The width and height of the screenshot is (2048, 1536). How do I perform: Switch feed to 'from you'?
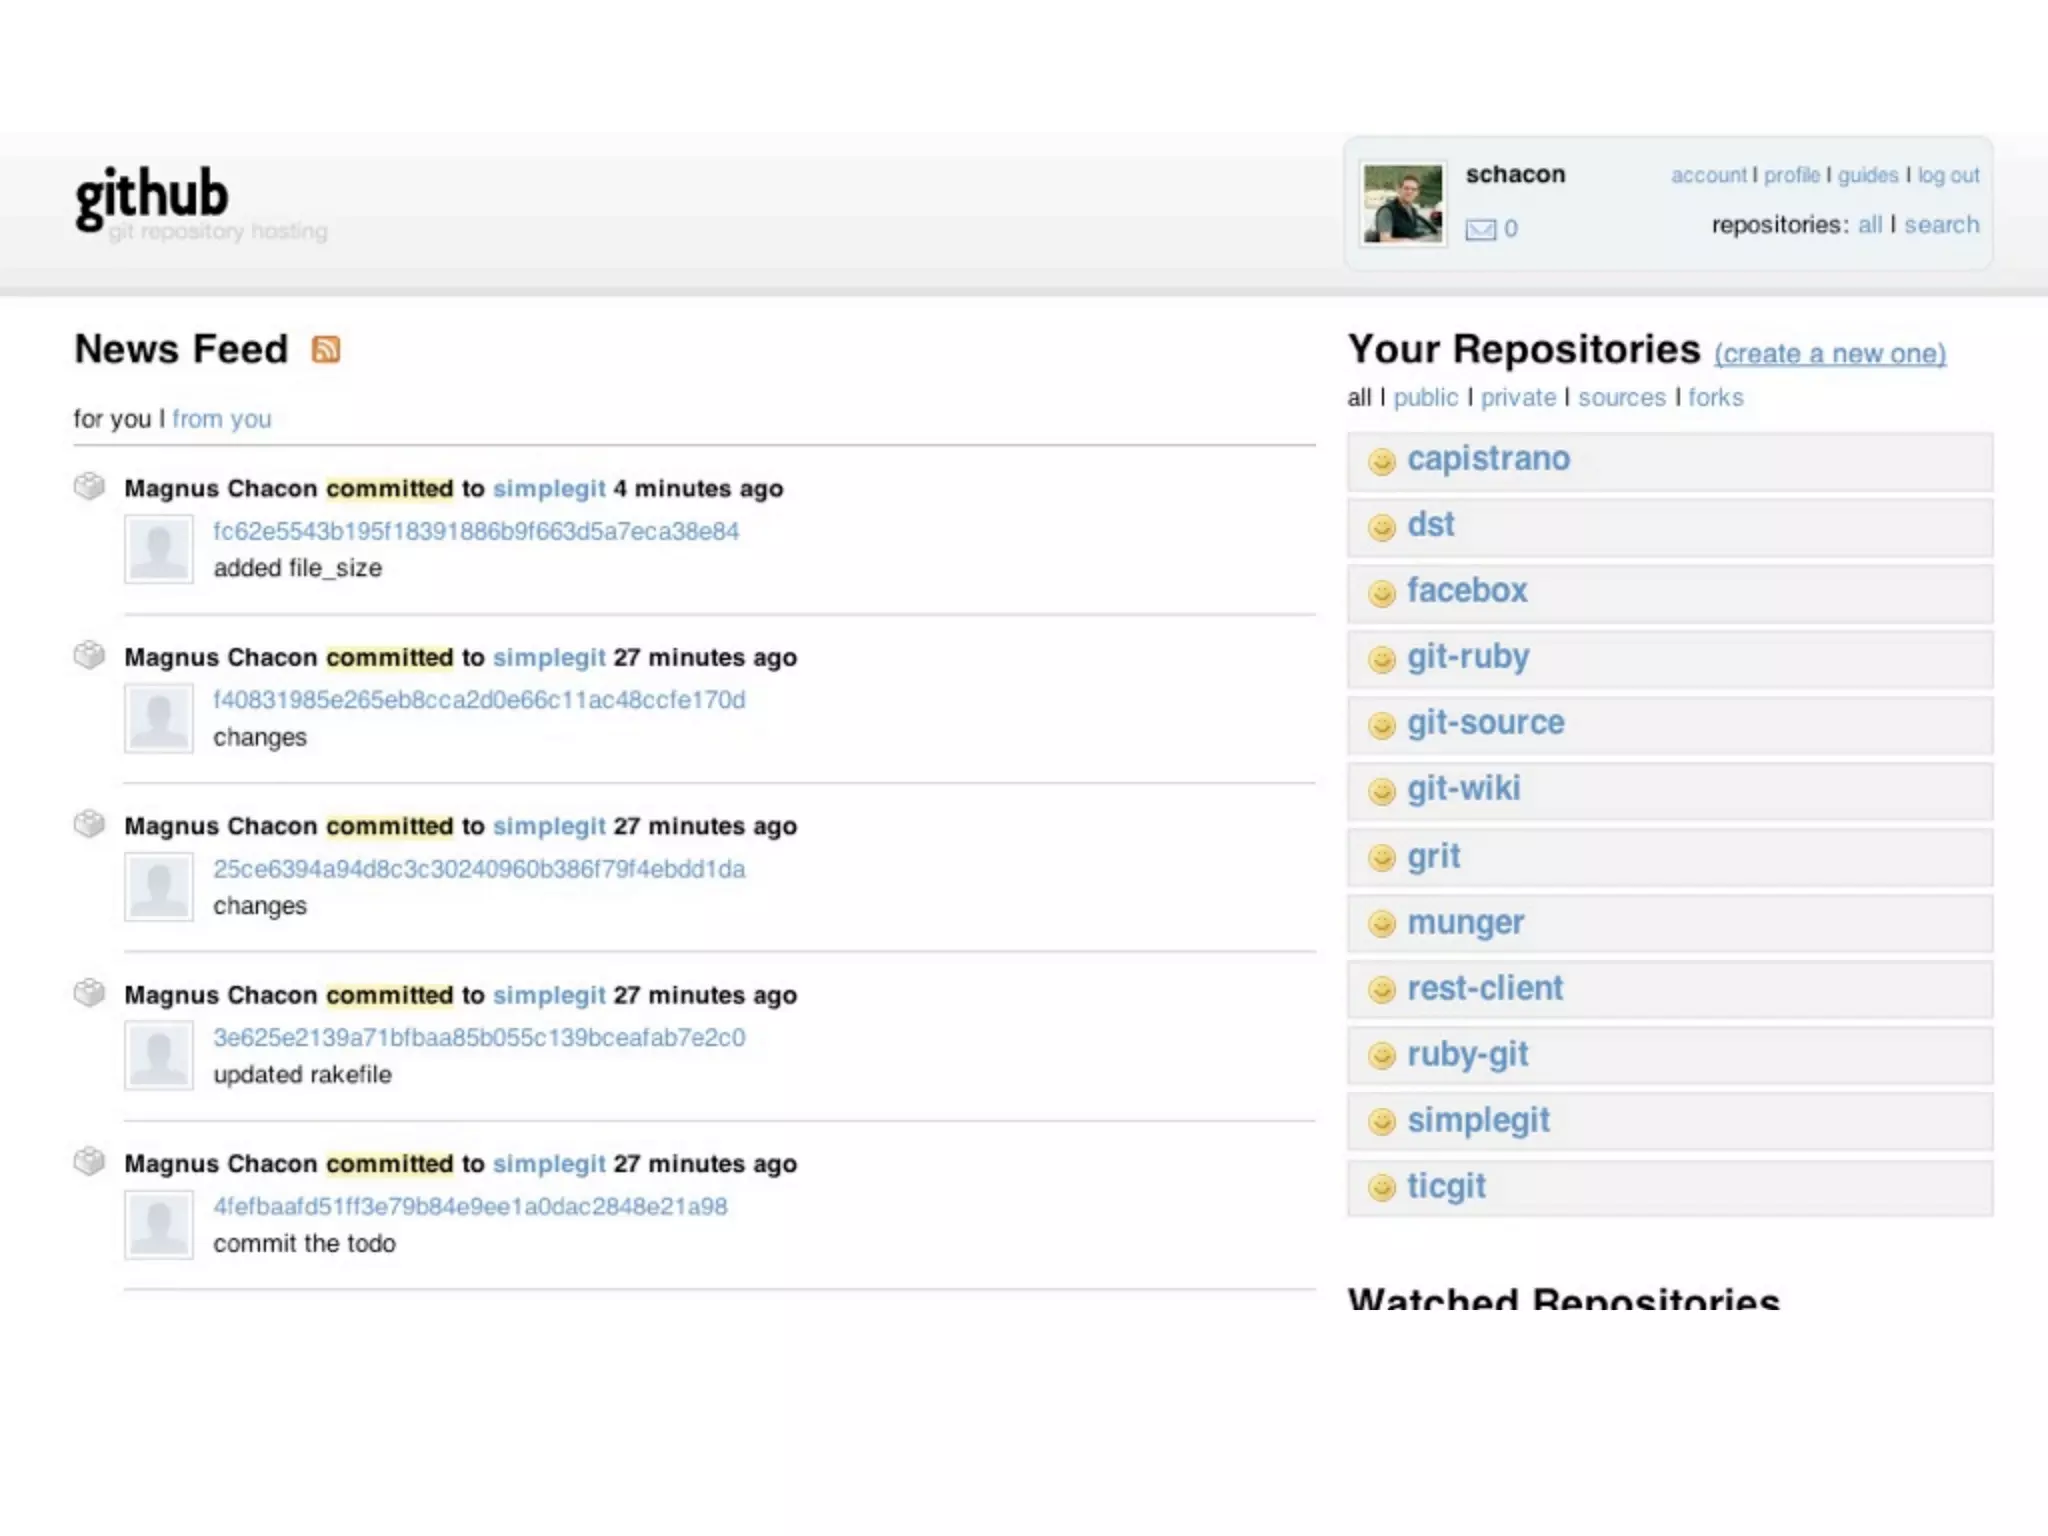221,419
